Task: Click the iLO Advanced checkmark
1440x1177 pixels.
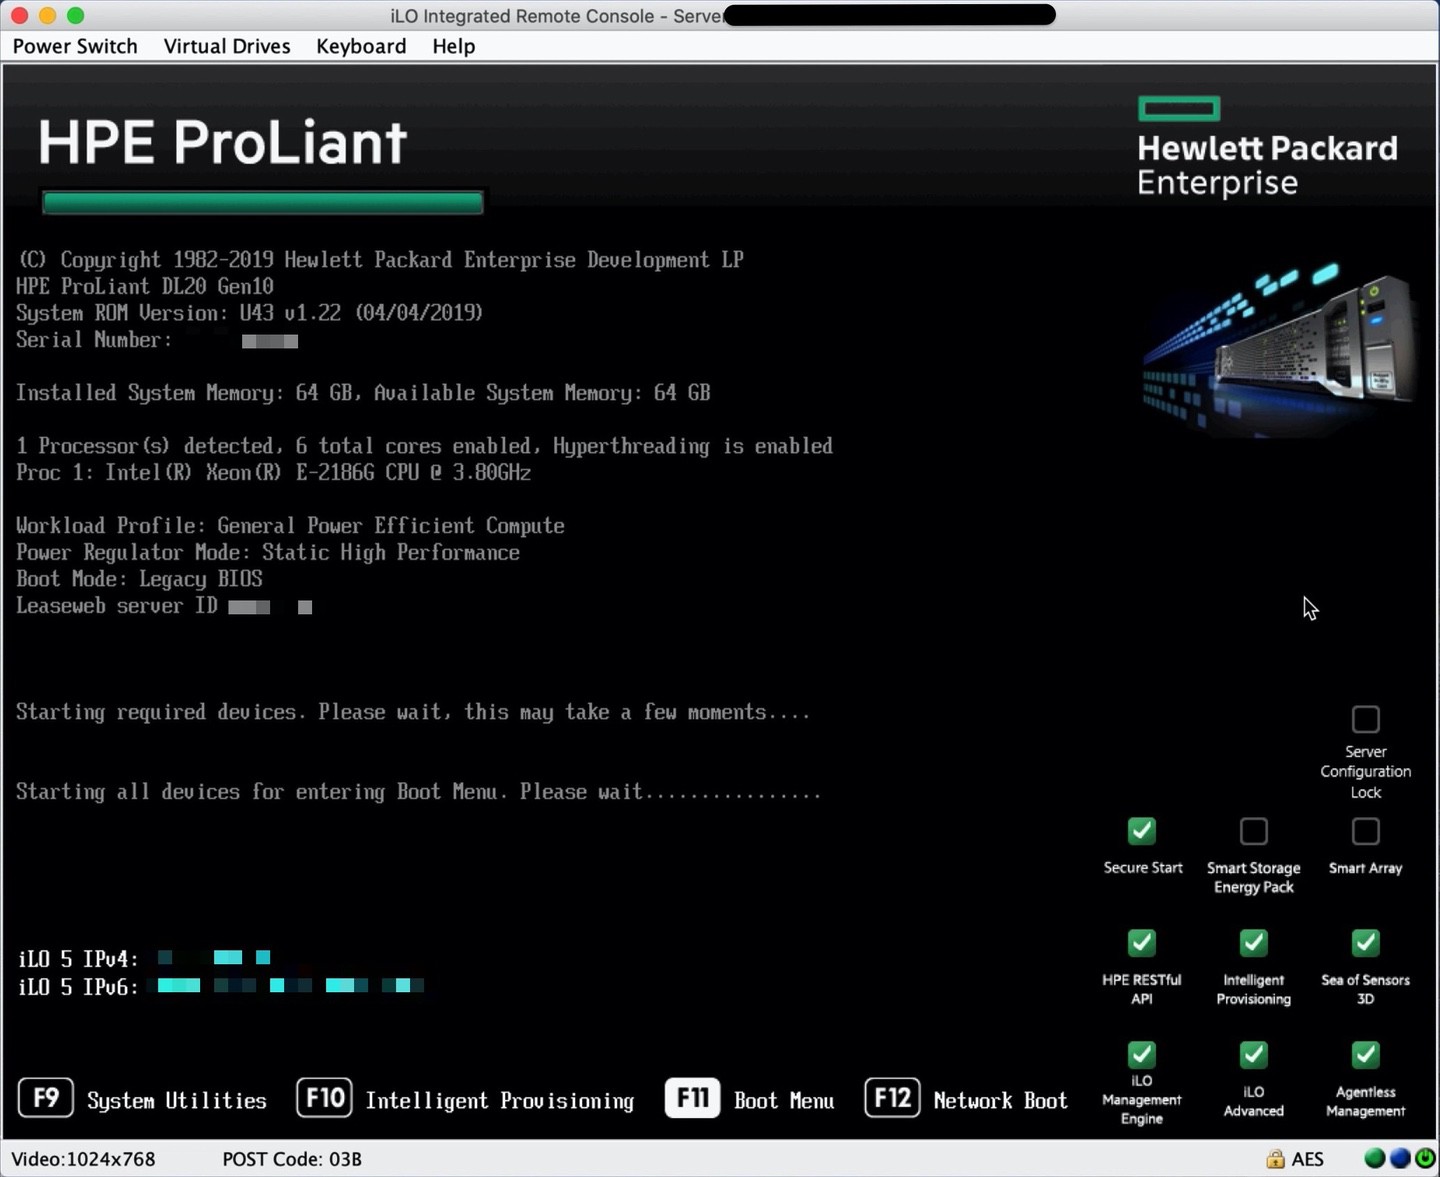Action: click(x=1253, y=1055)
